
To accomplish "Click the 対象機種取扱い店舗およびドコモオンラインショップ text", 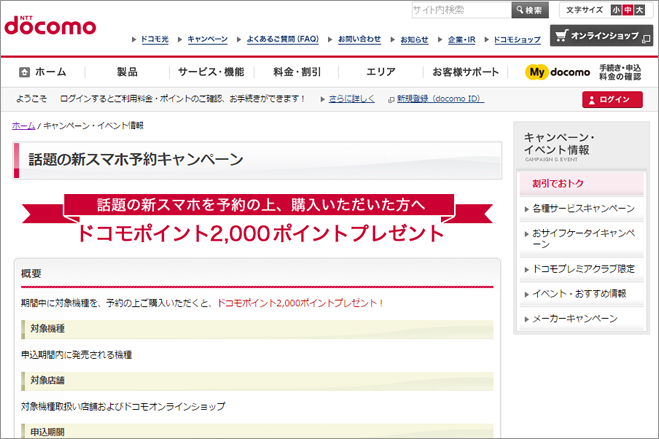I will click(x=123, y=407).
